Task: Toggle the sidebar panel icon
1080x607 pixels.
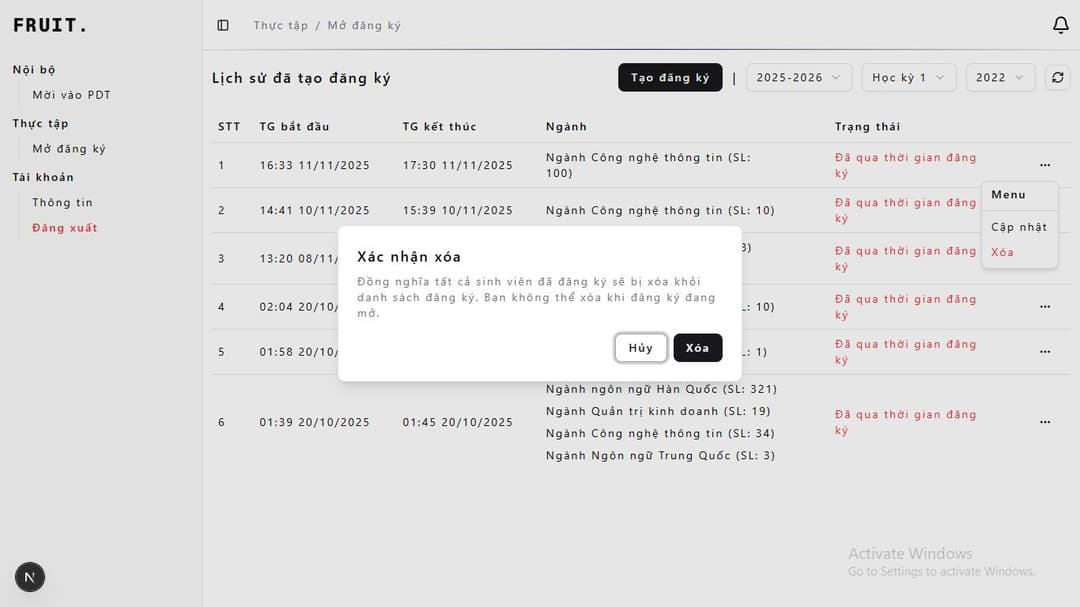Action: (223, 25)
